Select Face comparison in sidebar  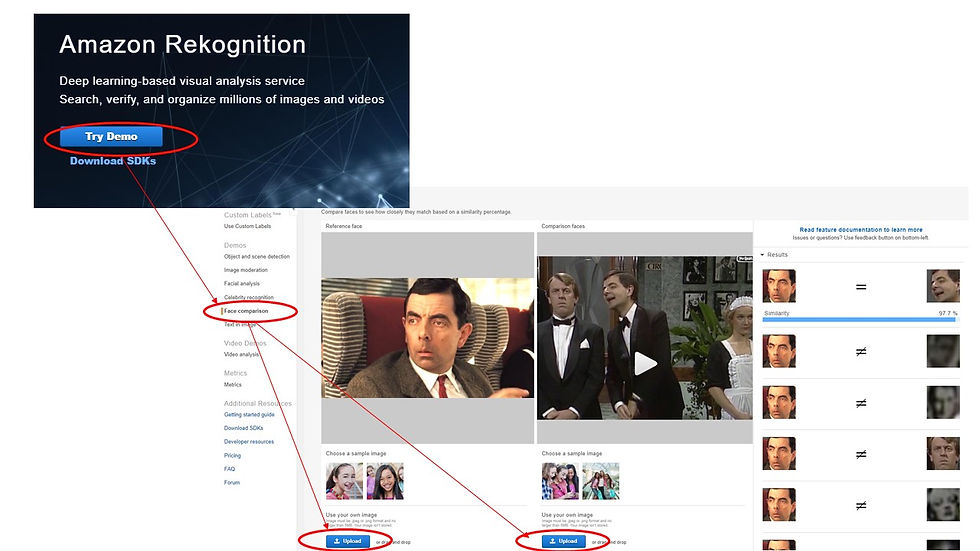[246, 311]
